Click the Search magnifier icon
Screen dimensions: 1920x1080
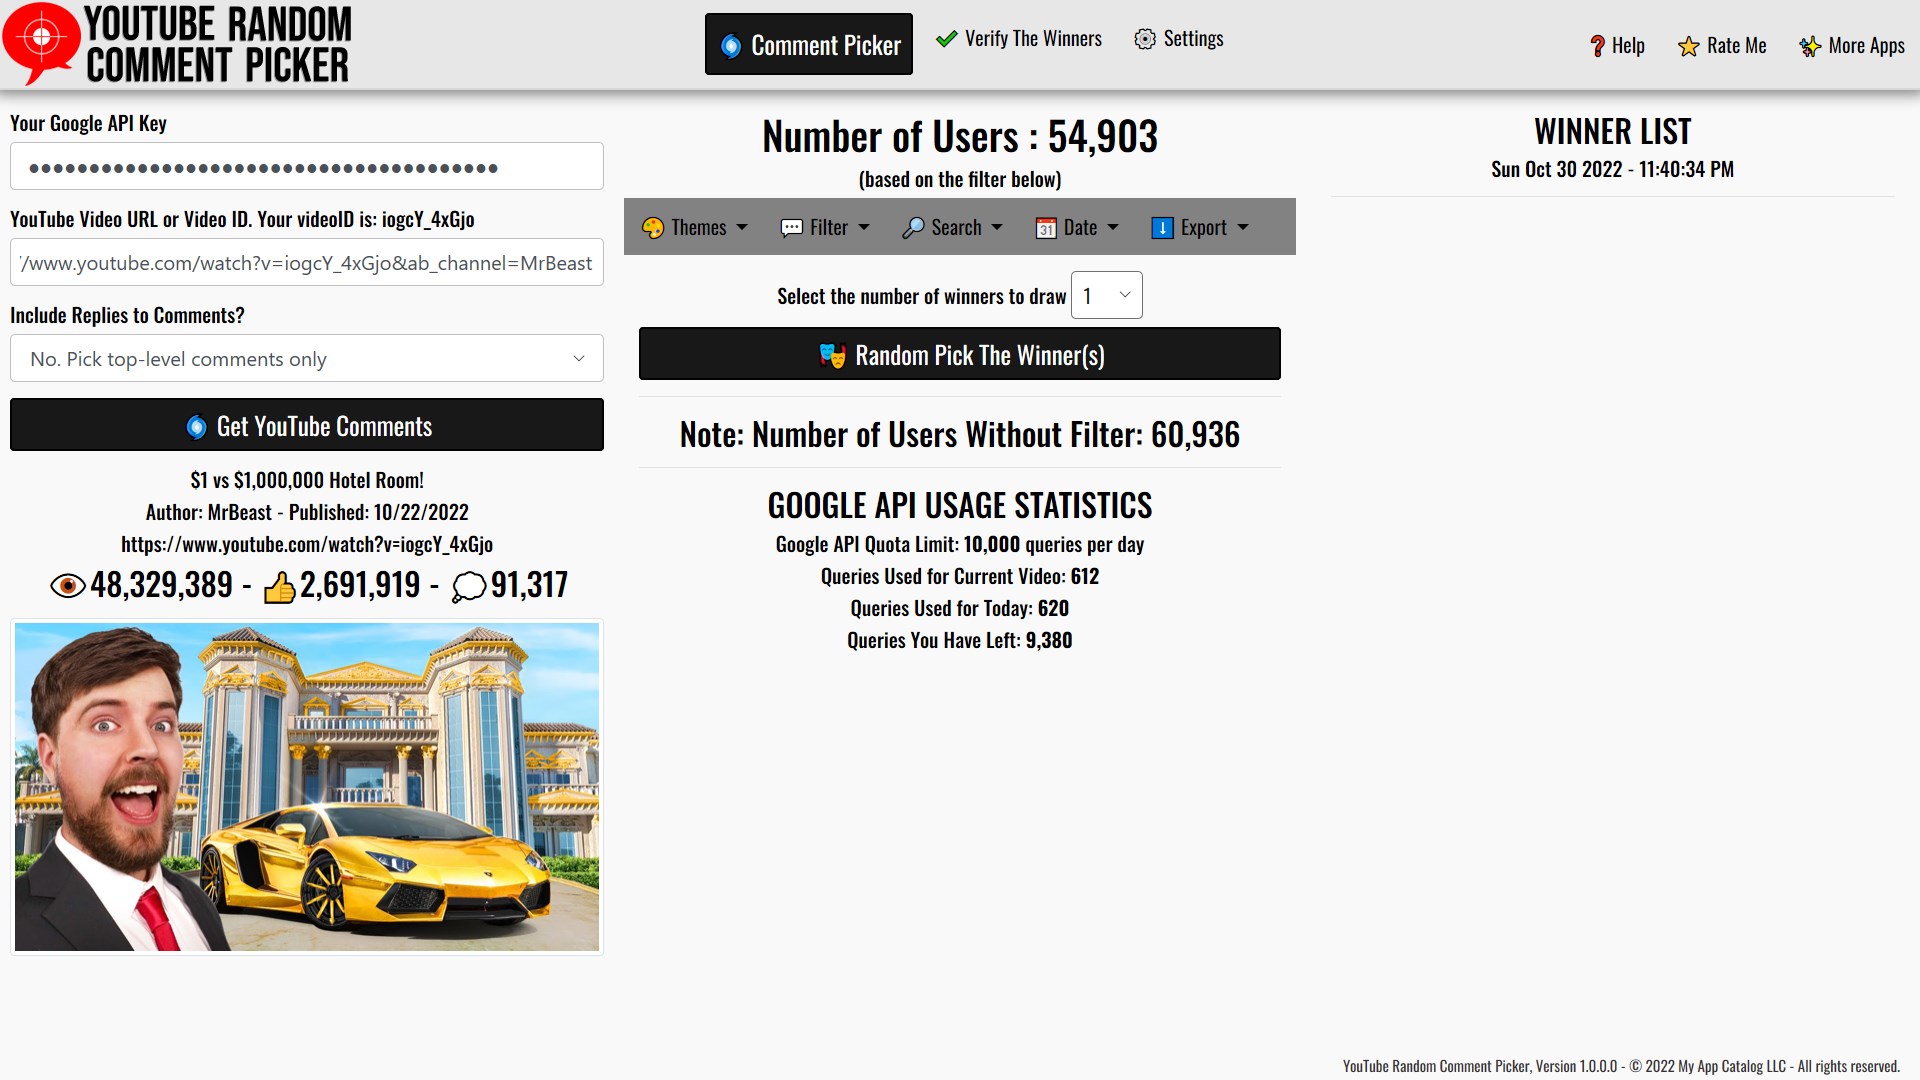(x=913, y=228)
